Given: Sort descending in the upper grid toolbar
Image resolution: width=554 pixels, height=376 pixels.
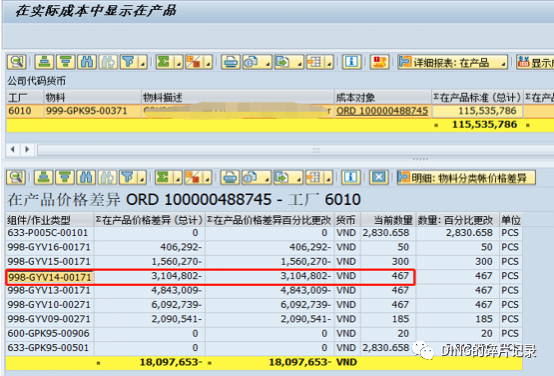Looking at the screenshot, I should [66, 62].
